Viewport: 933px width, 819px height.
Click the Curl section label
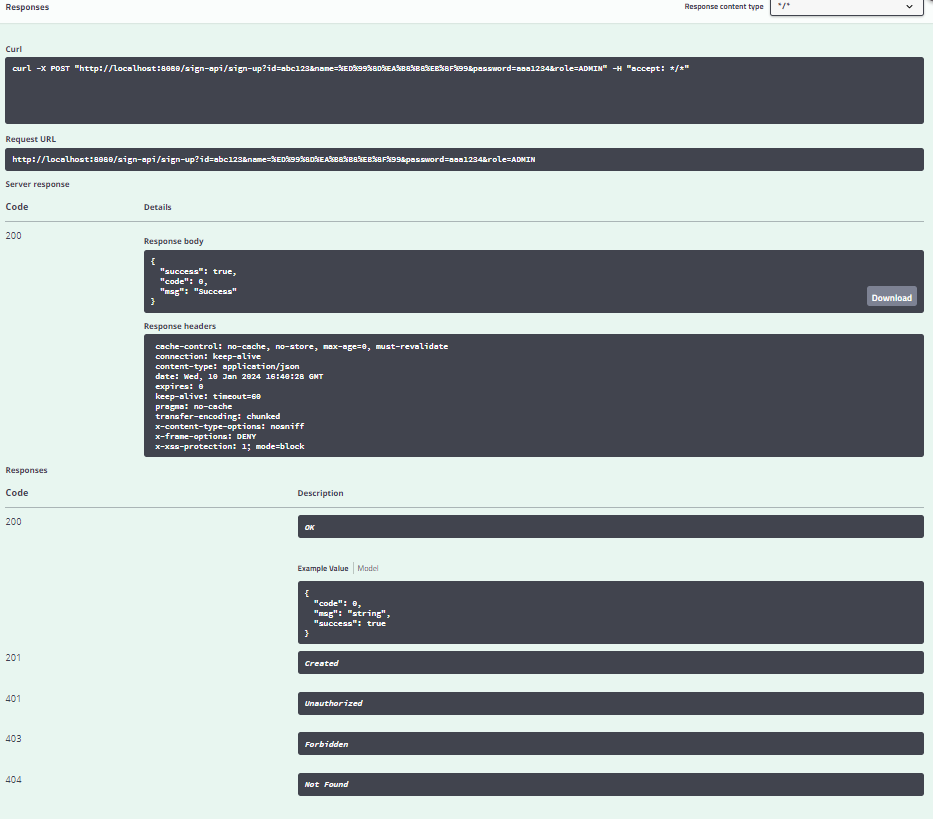pos(14,49)
